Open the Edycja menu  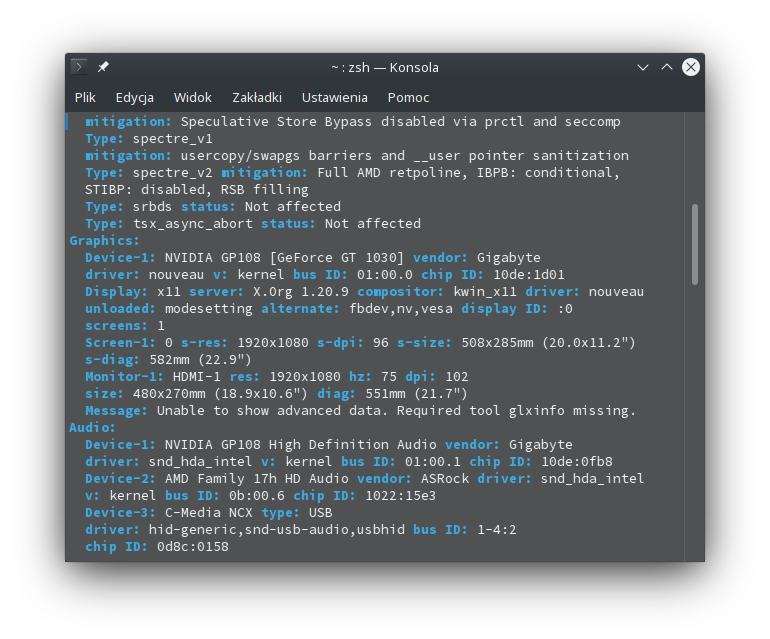pos(134,97)
